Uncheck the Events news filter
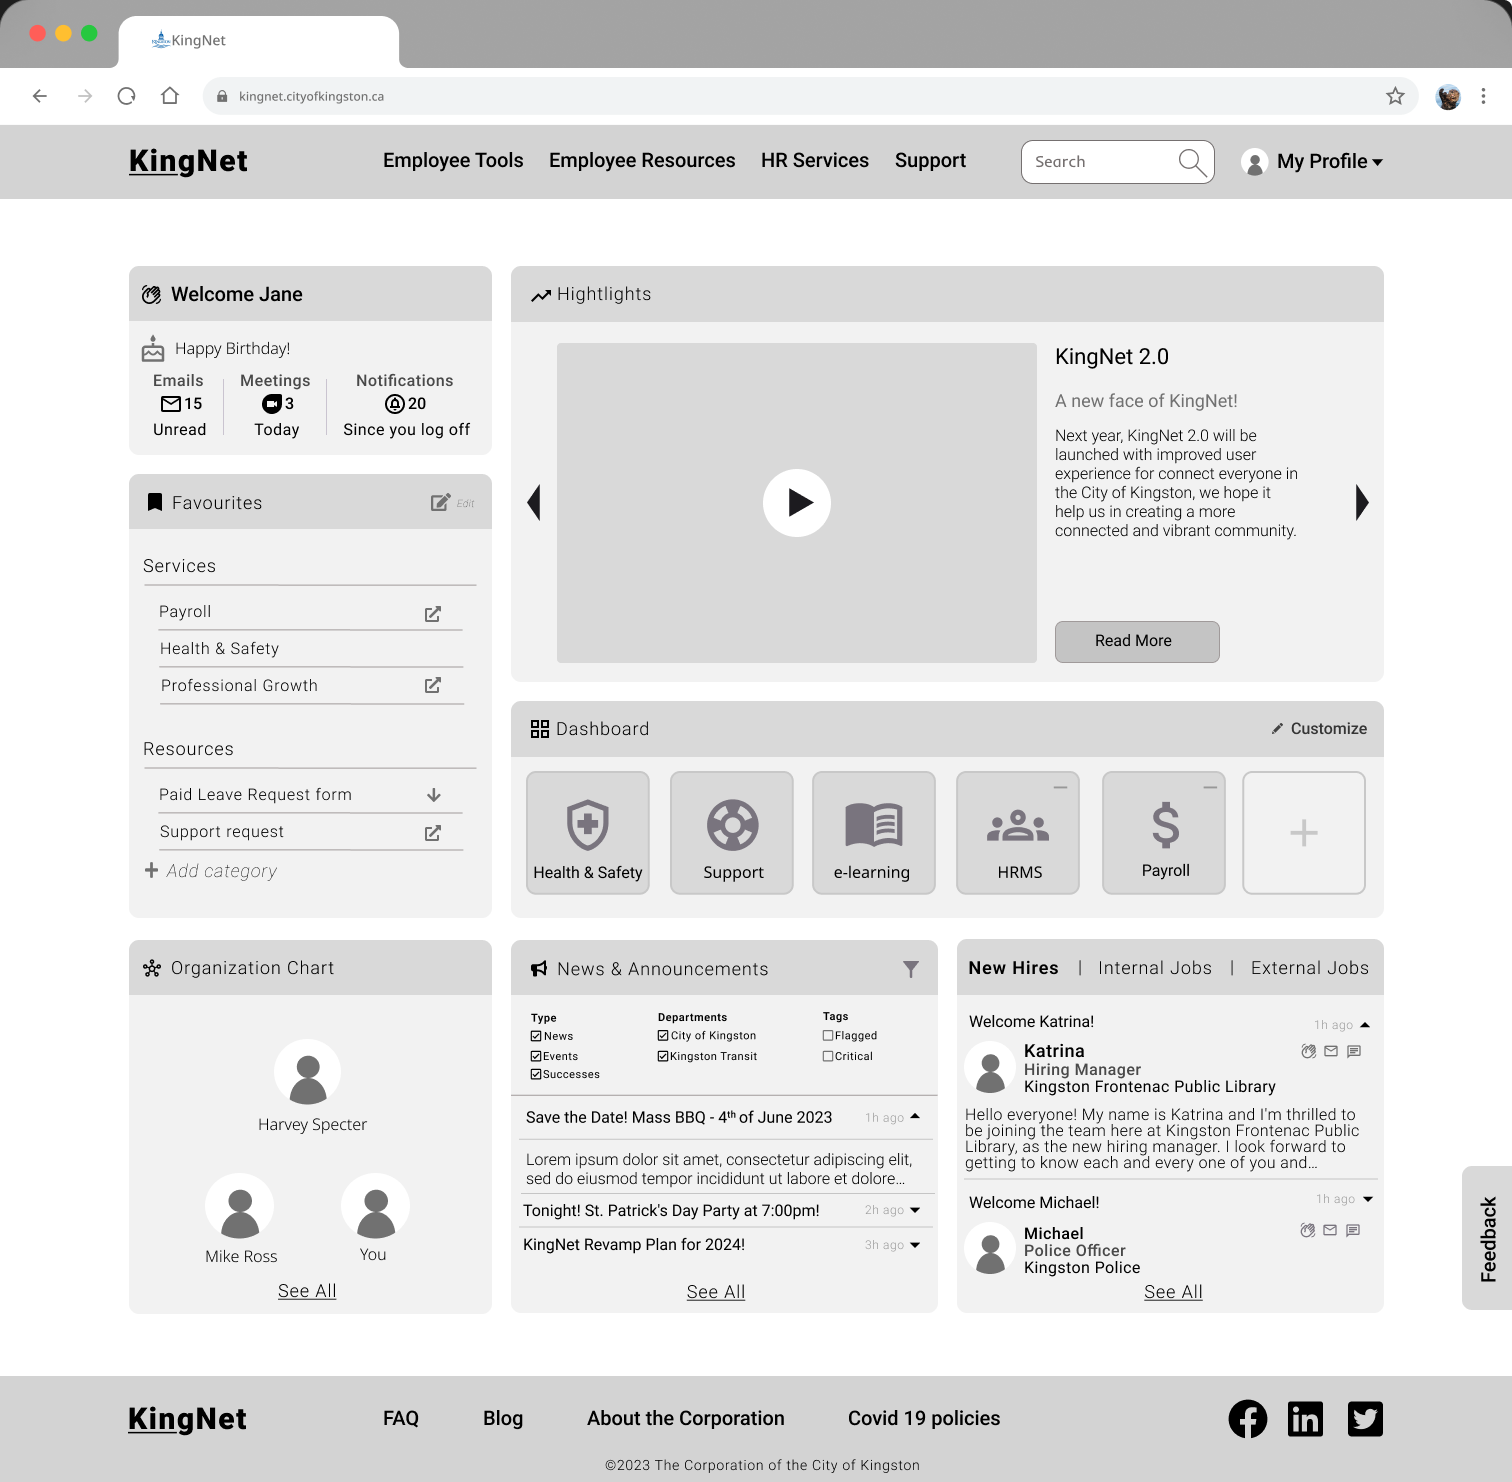 click(x=536, y=1055)
